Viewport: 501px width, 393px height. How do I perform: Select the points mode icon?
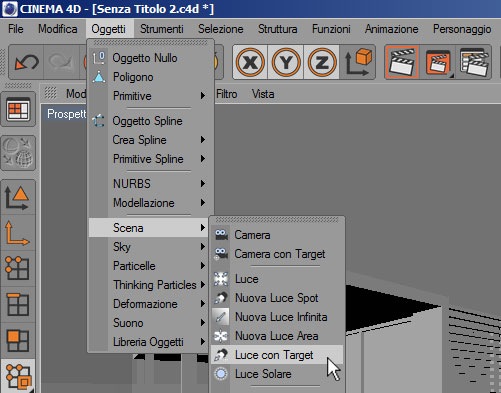pos(18,269)
